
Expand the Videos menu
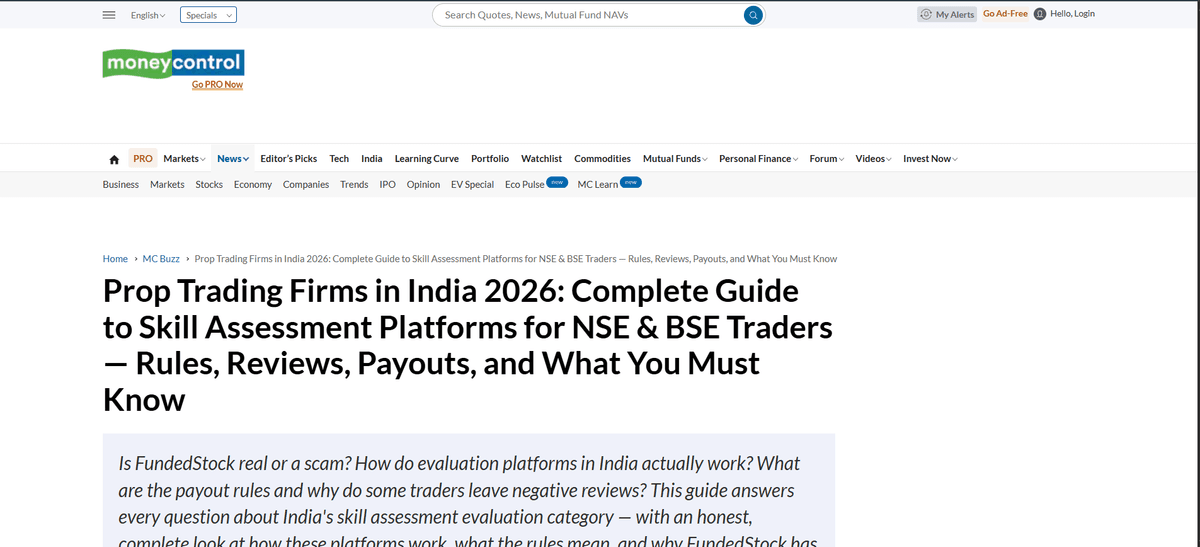point(873,159)
